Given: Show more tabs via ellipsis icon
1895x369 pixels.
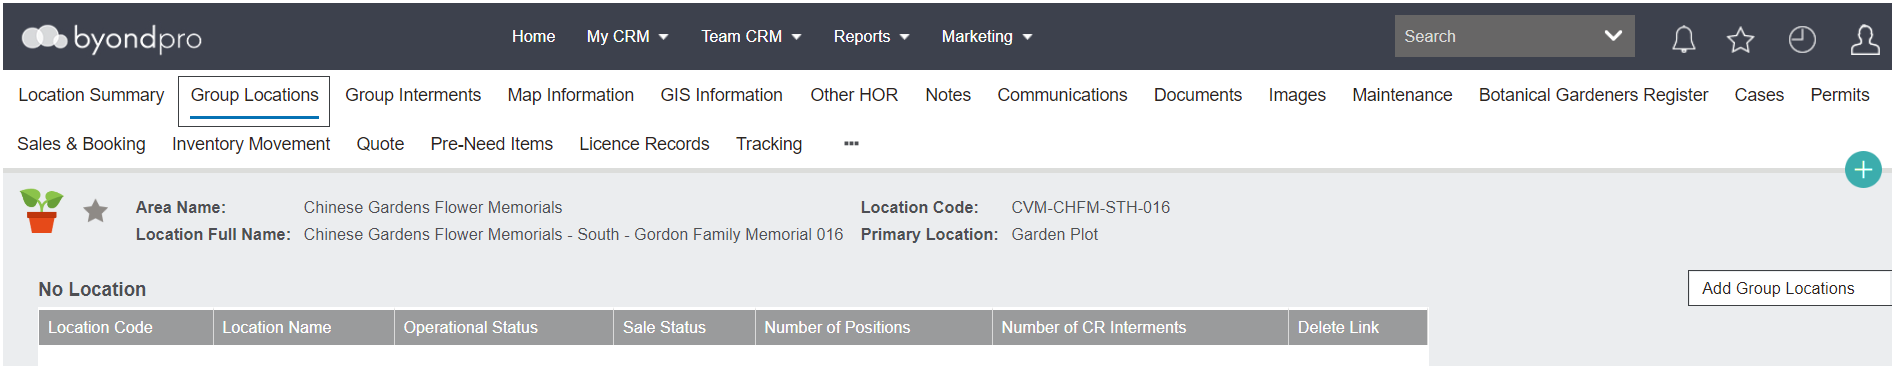Looking at the screenshot, I should tap(851, 144).
